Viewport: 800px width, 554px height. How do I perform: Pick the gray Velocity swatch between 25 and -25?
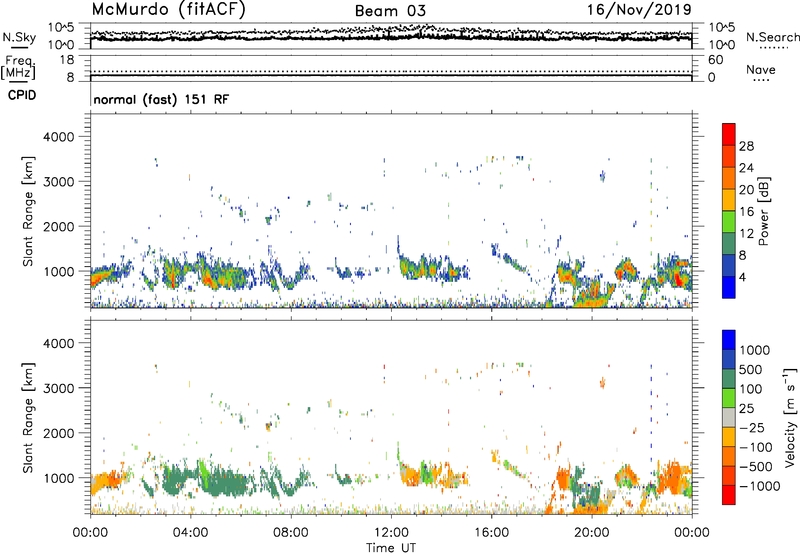point(729,418)
